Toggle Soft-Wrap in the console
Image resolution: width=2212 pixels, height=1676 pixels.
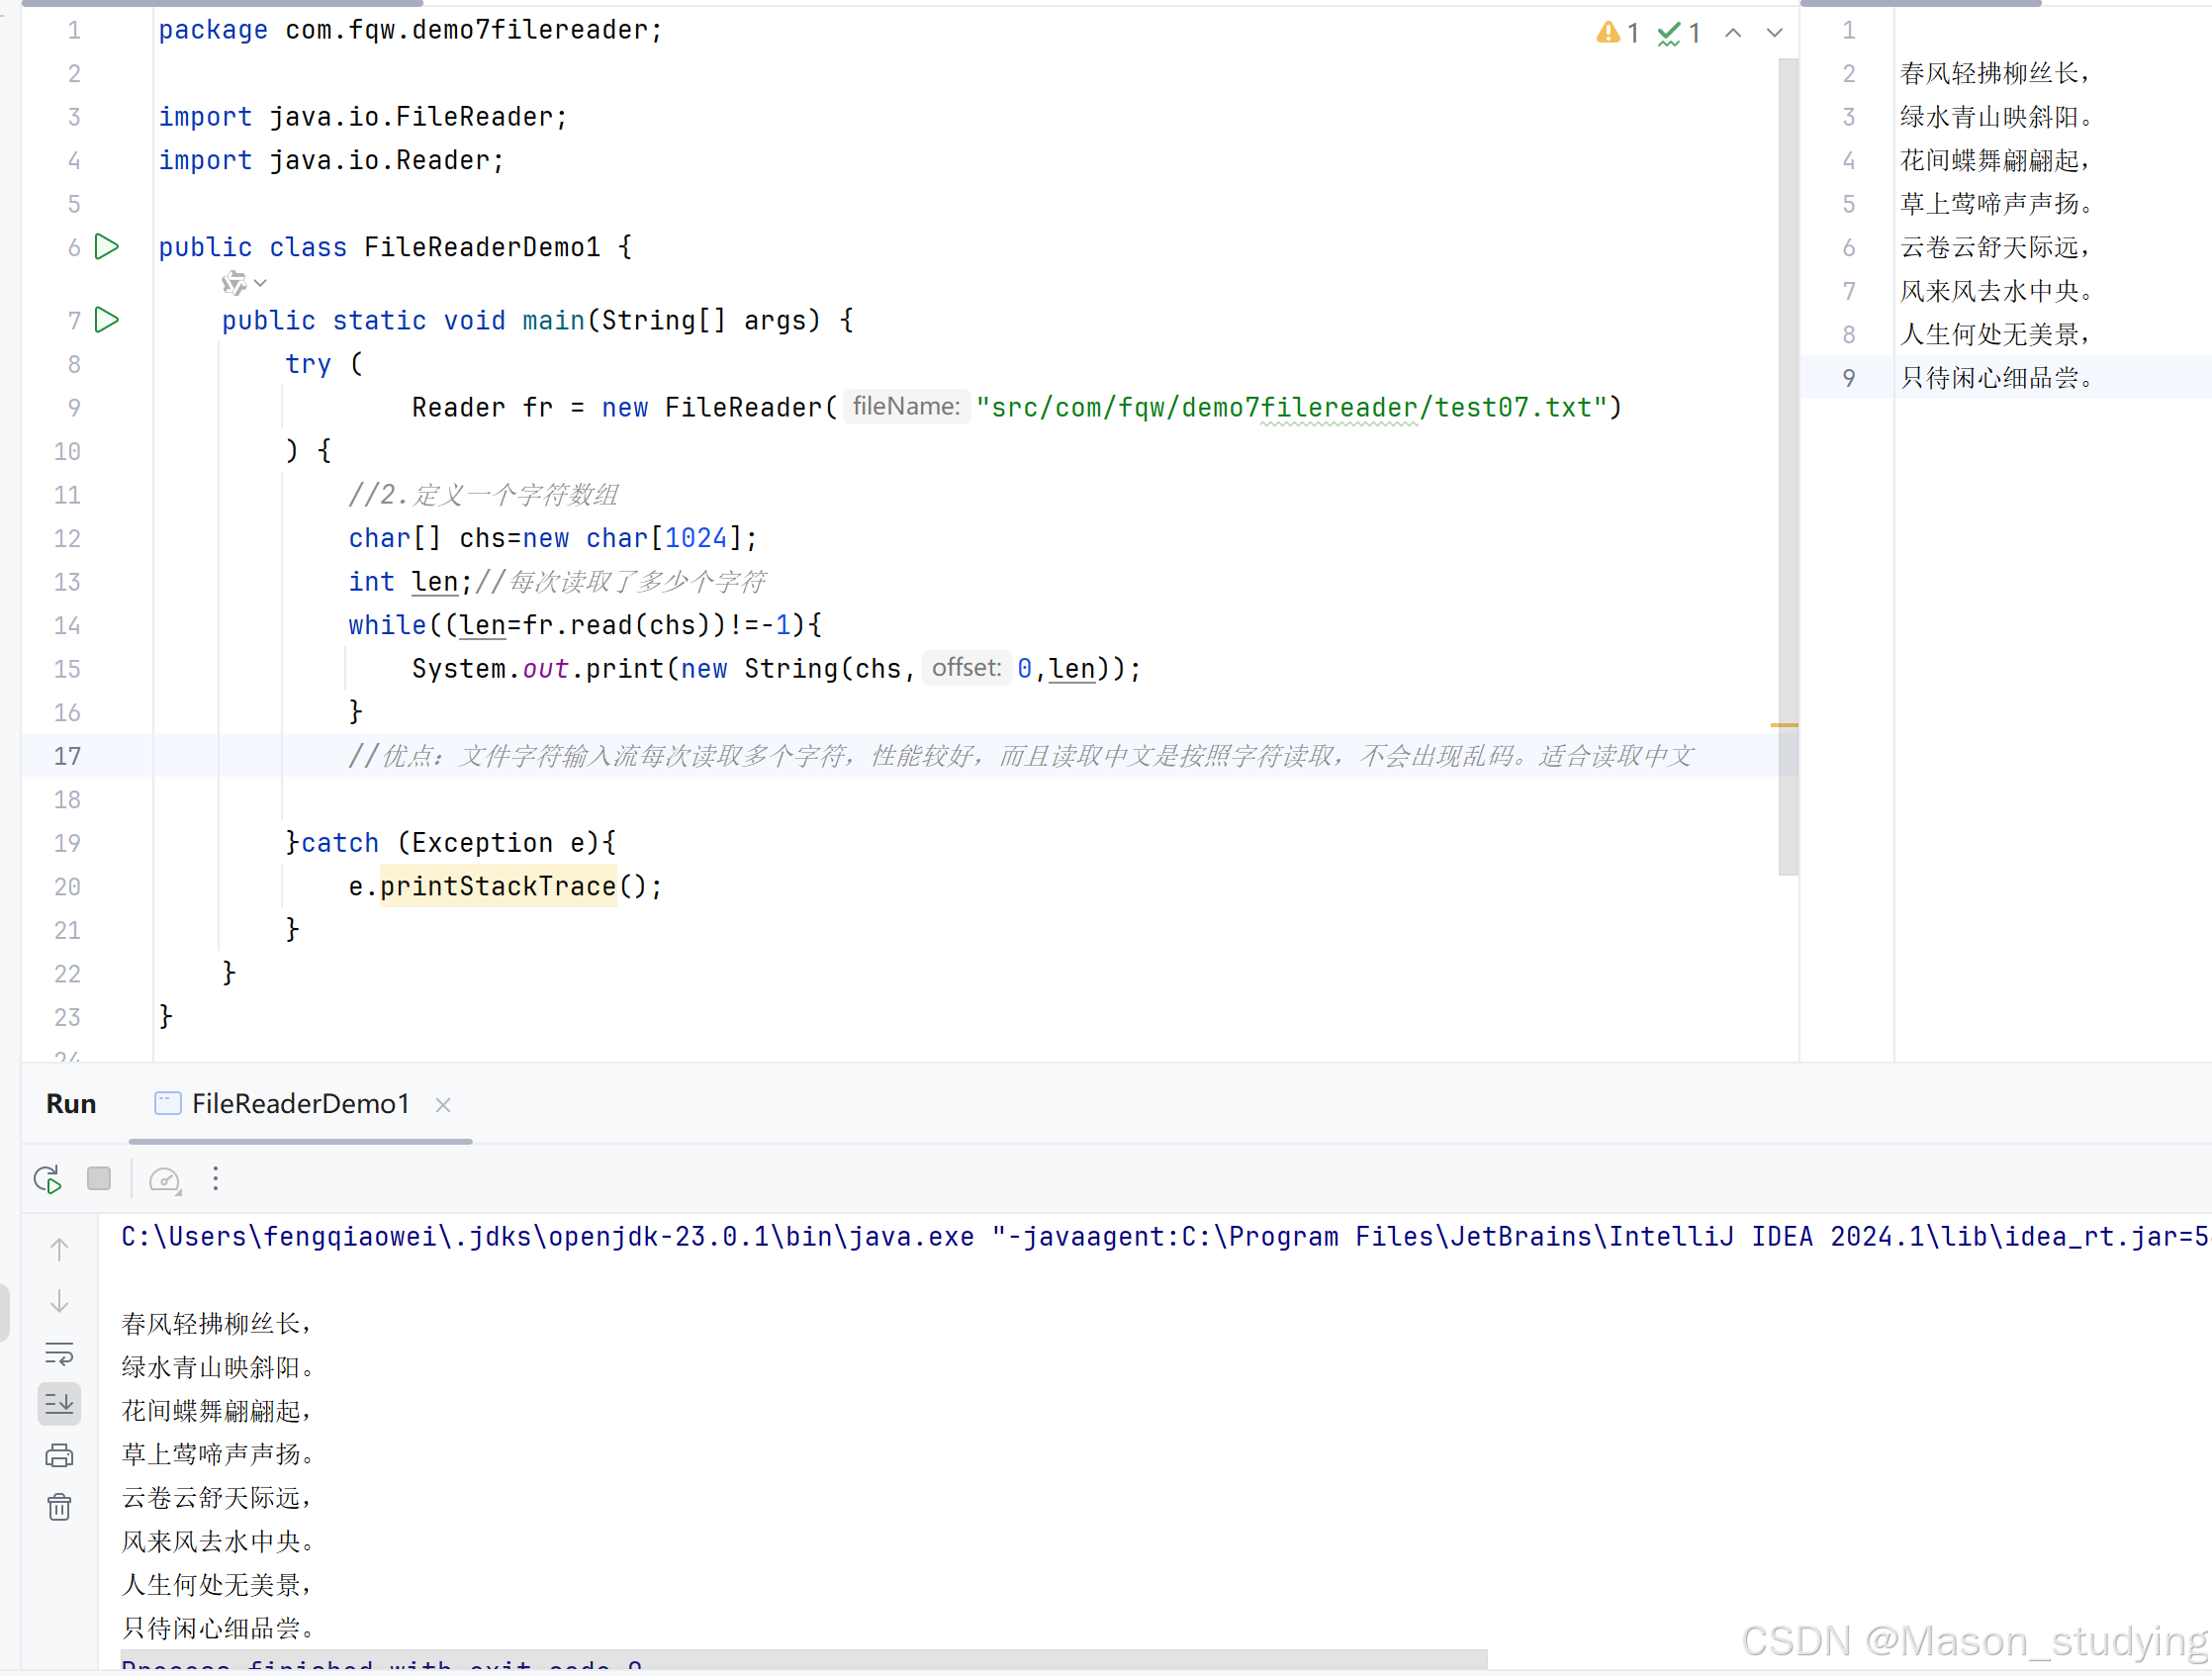59,1354
